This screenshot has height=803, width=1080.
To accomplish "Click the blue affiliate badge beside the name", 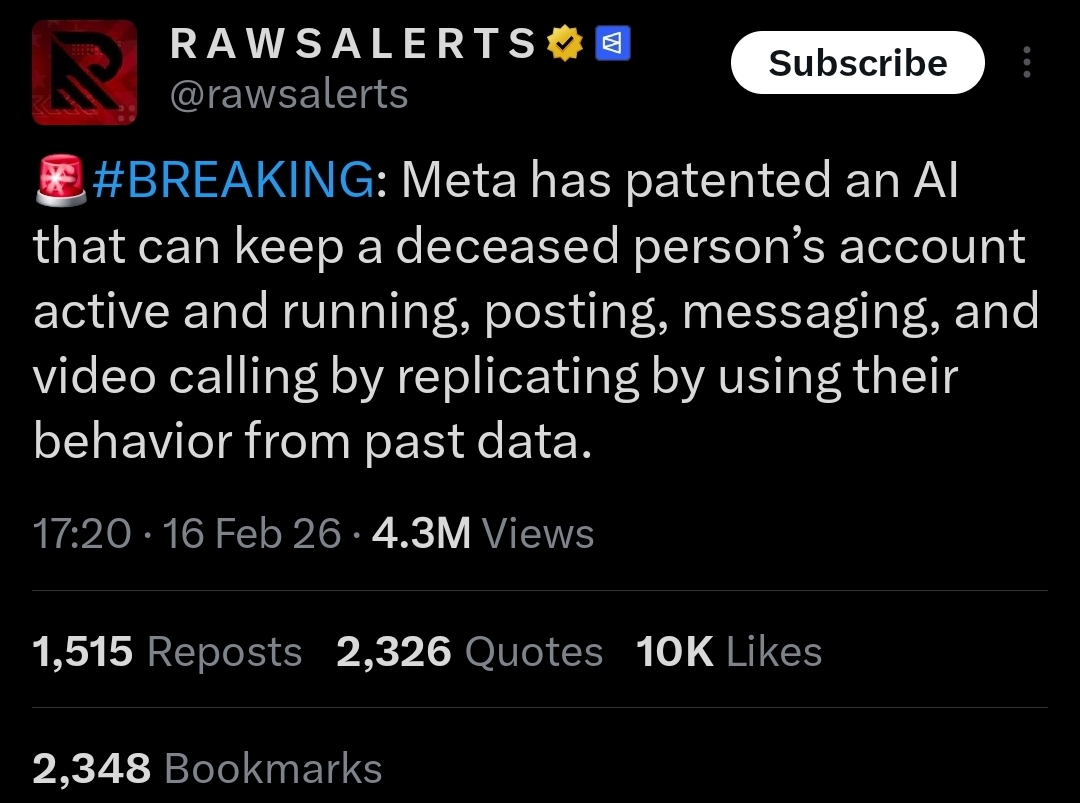I will tap(612, 42).
